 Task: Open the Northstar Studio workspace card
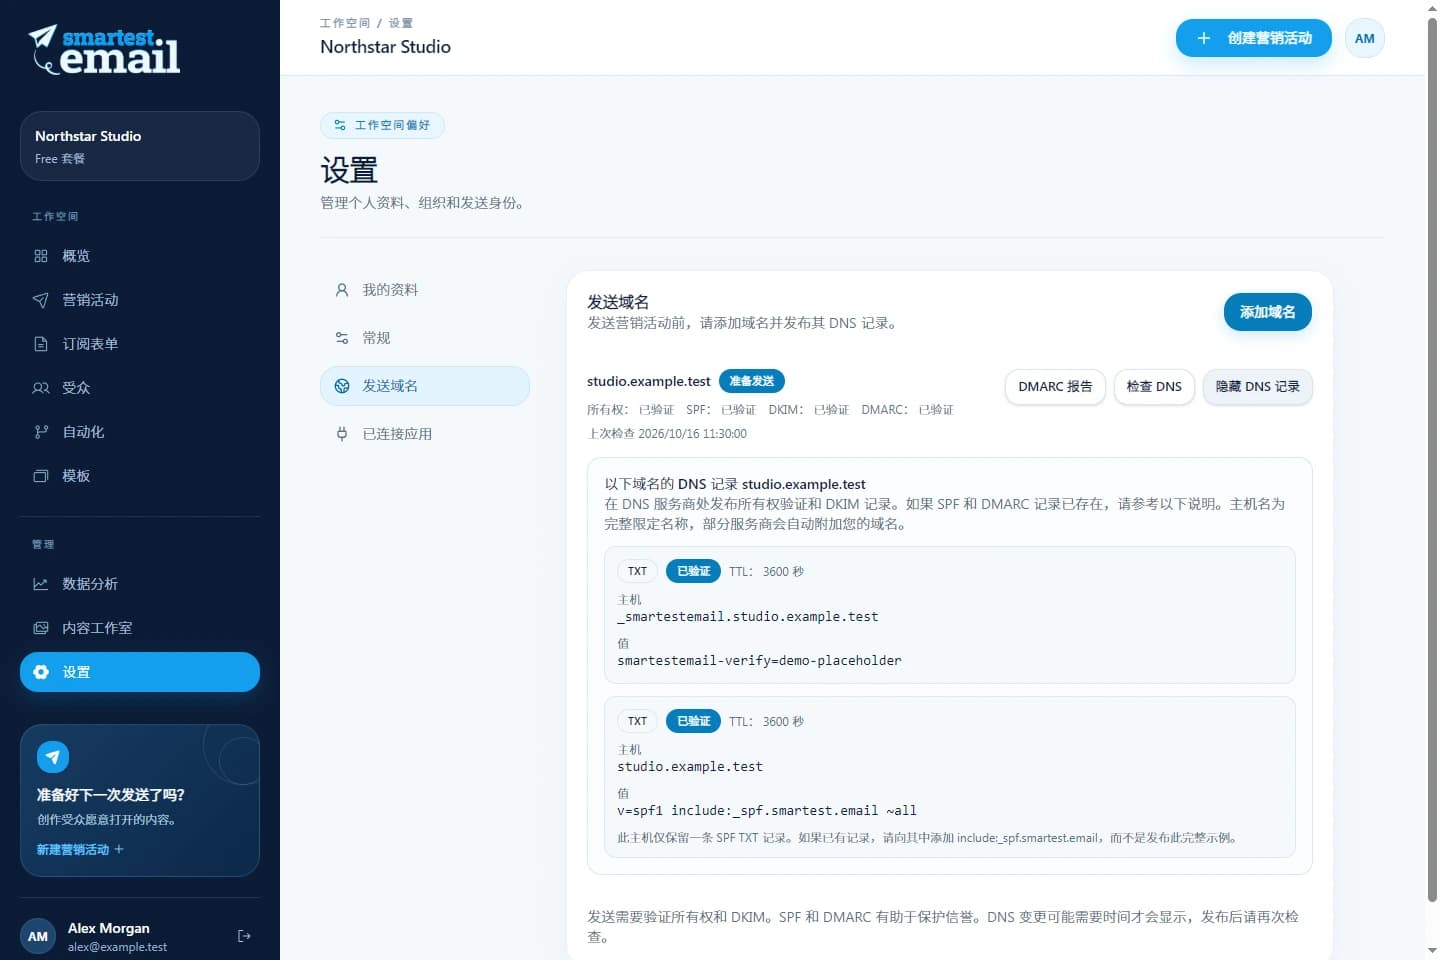tap(140, 146)
